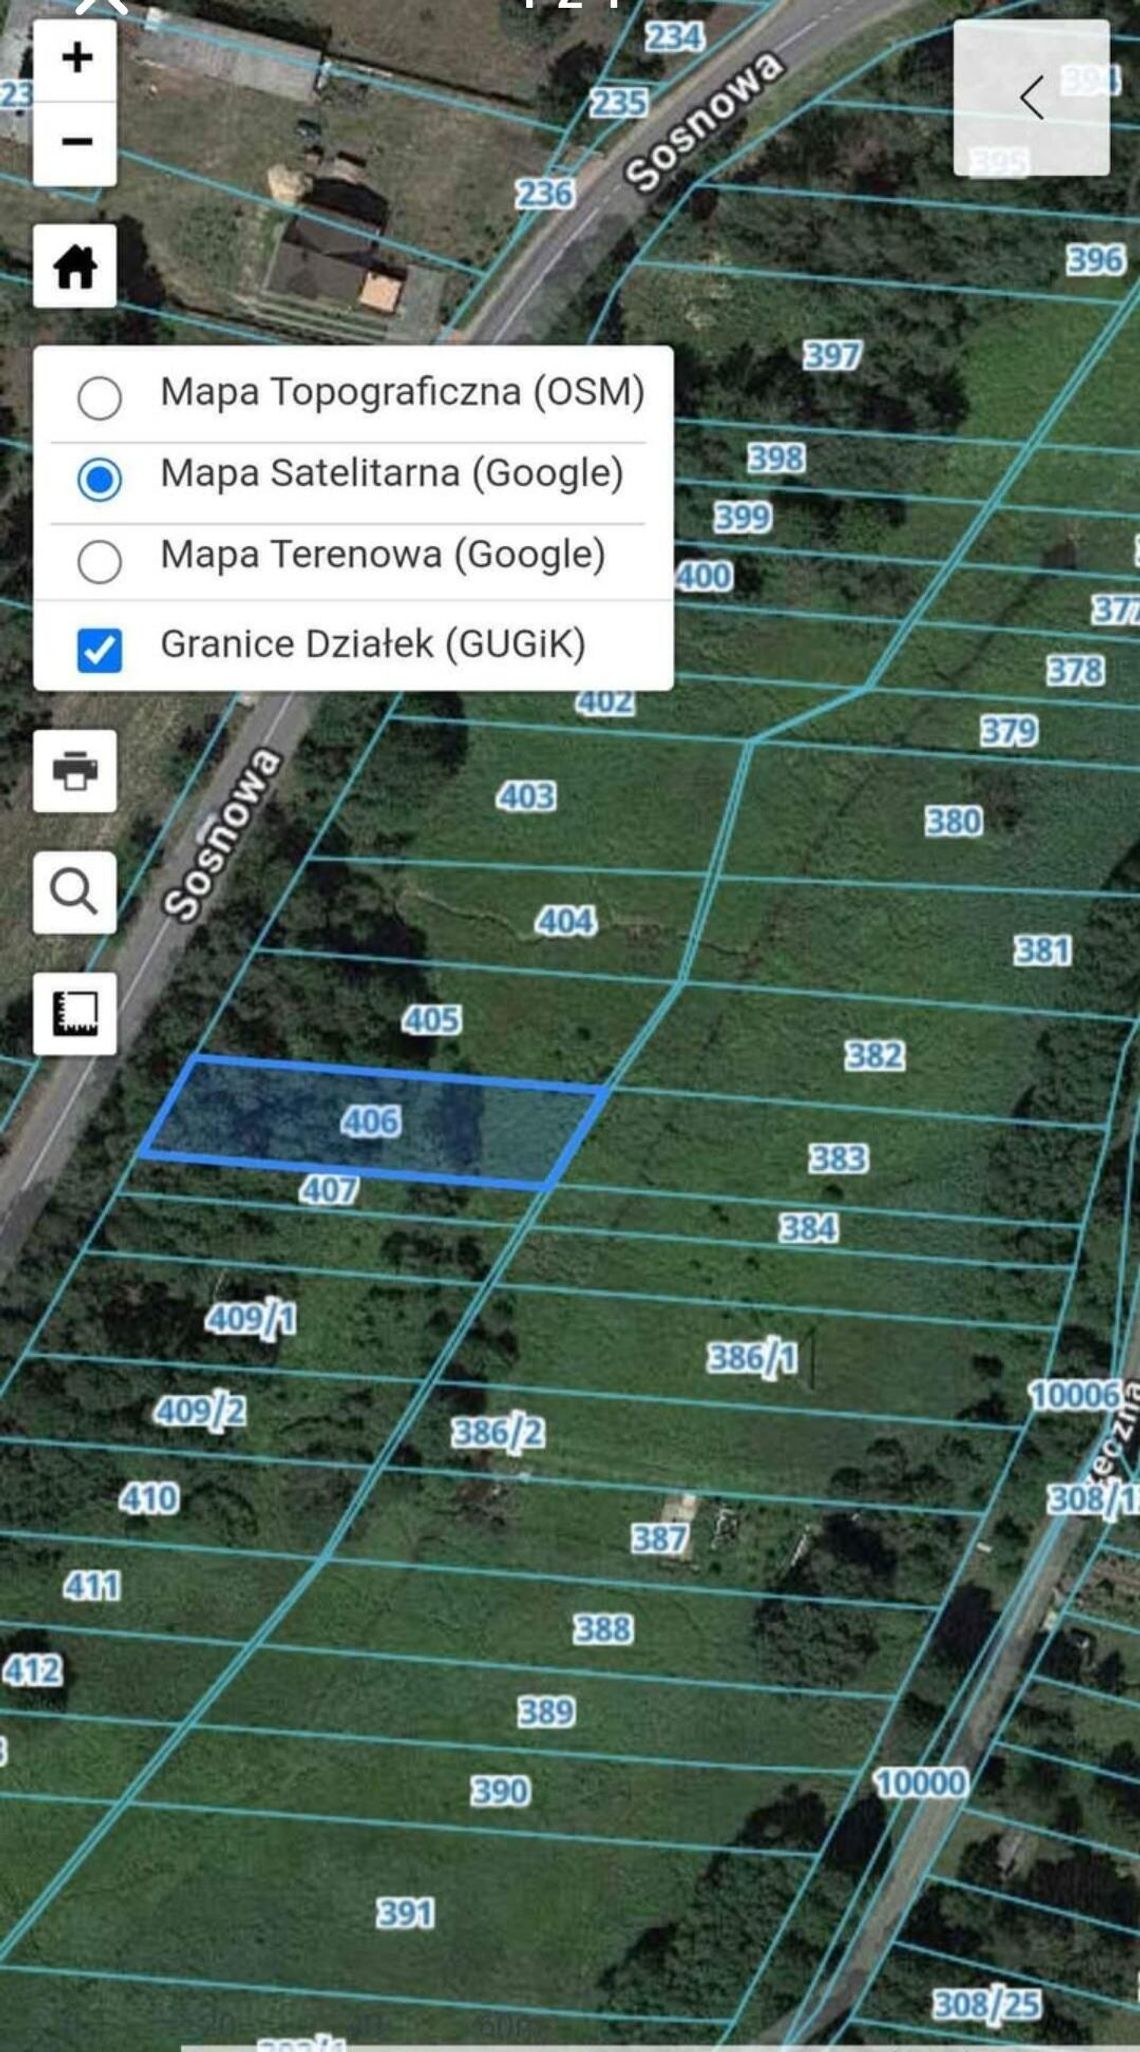Viewport: 1140px width, 2052px height.
Task: Print the map using the printer icon
Action: click(75, 771)
